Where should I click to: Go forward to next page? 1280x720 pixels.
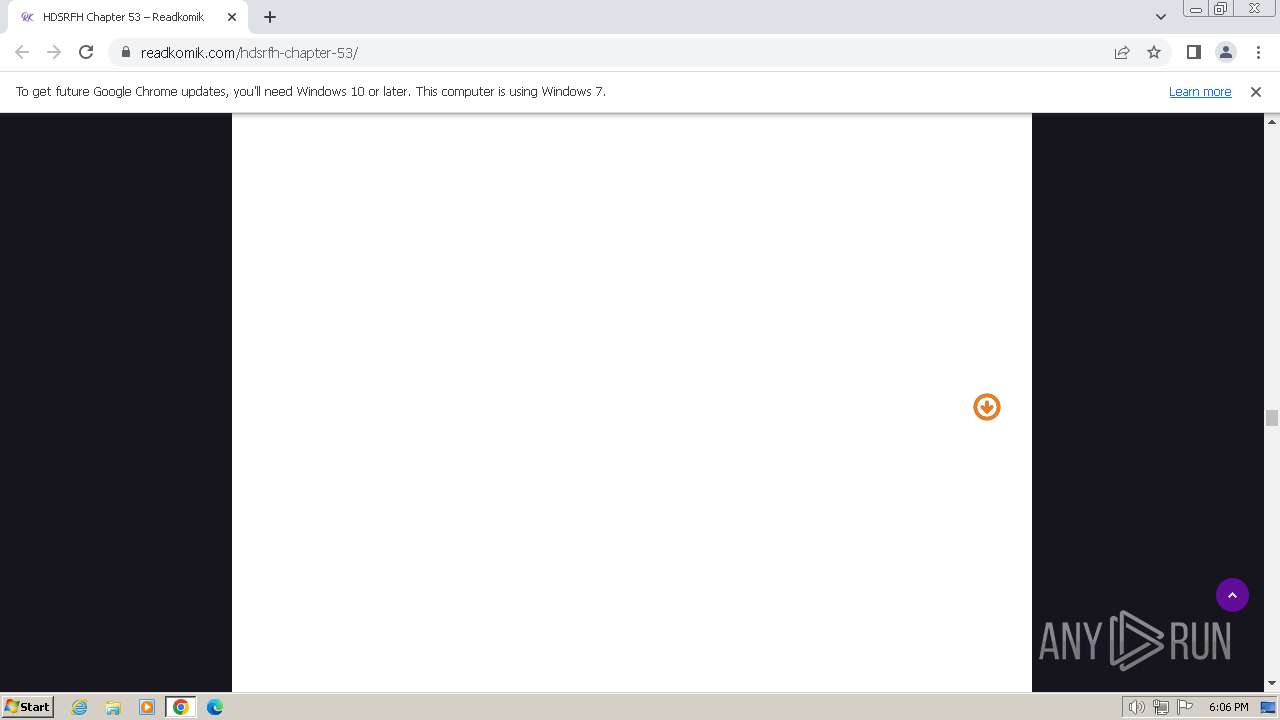54,52
